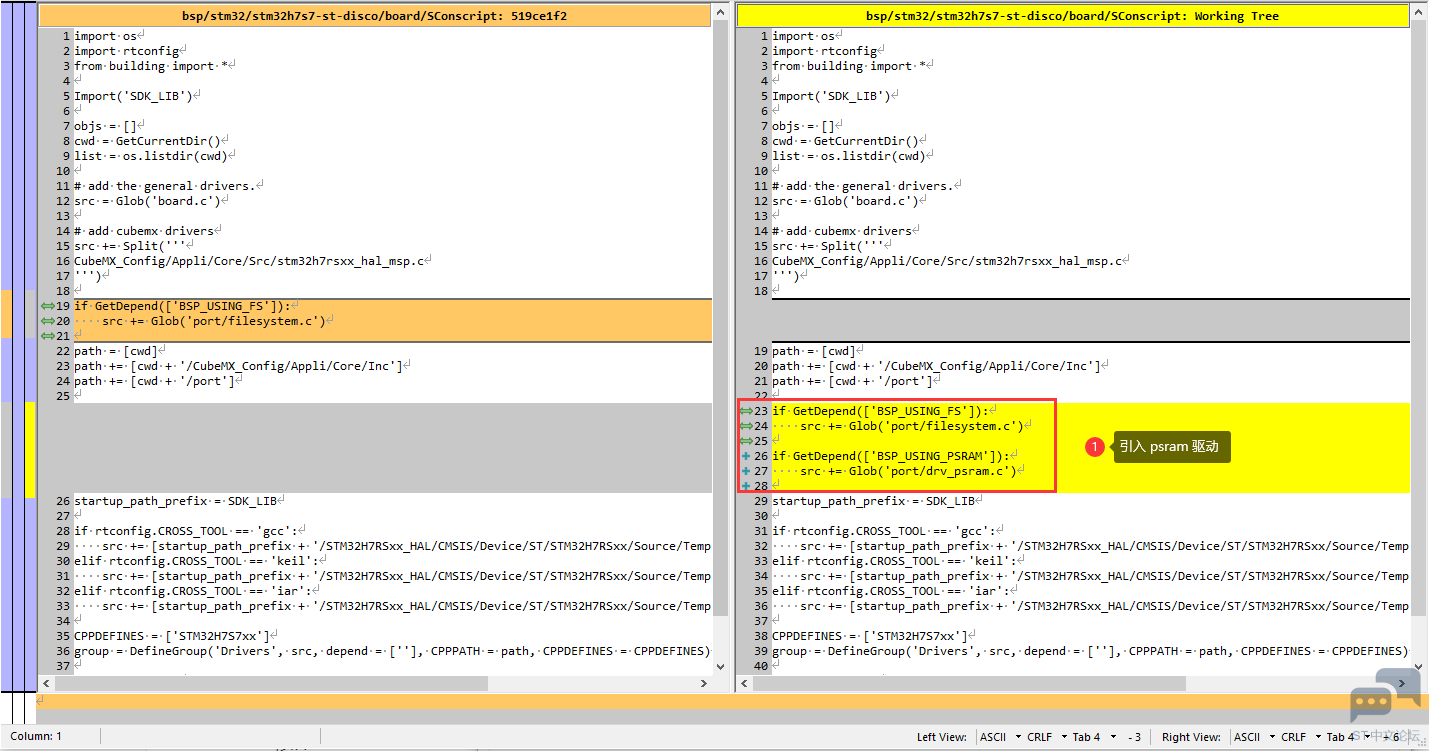Click "Import('SDK_LIB')" in the left pane
The image size is (1429, 751).
tap(133, 96)
